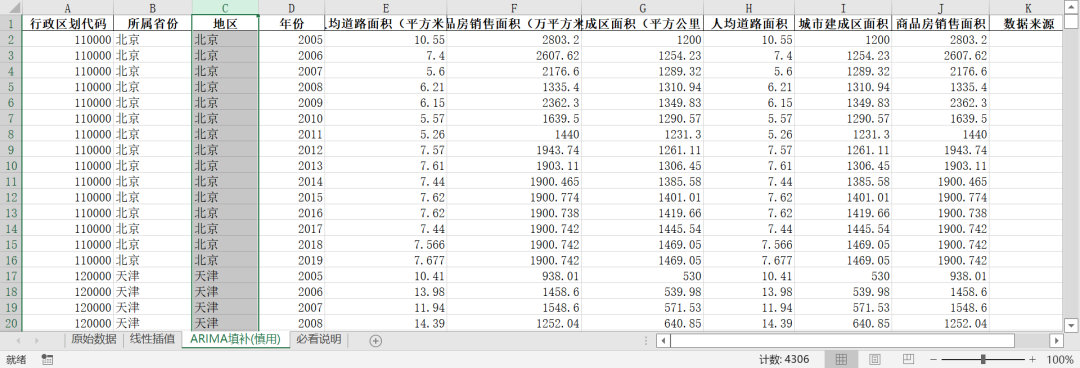The height and width of the screenshot is (368, 1080).
Task: Open the 原始数据 sheet tab
Action: click(x=94, y=339)
